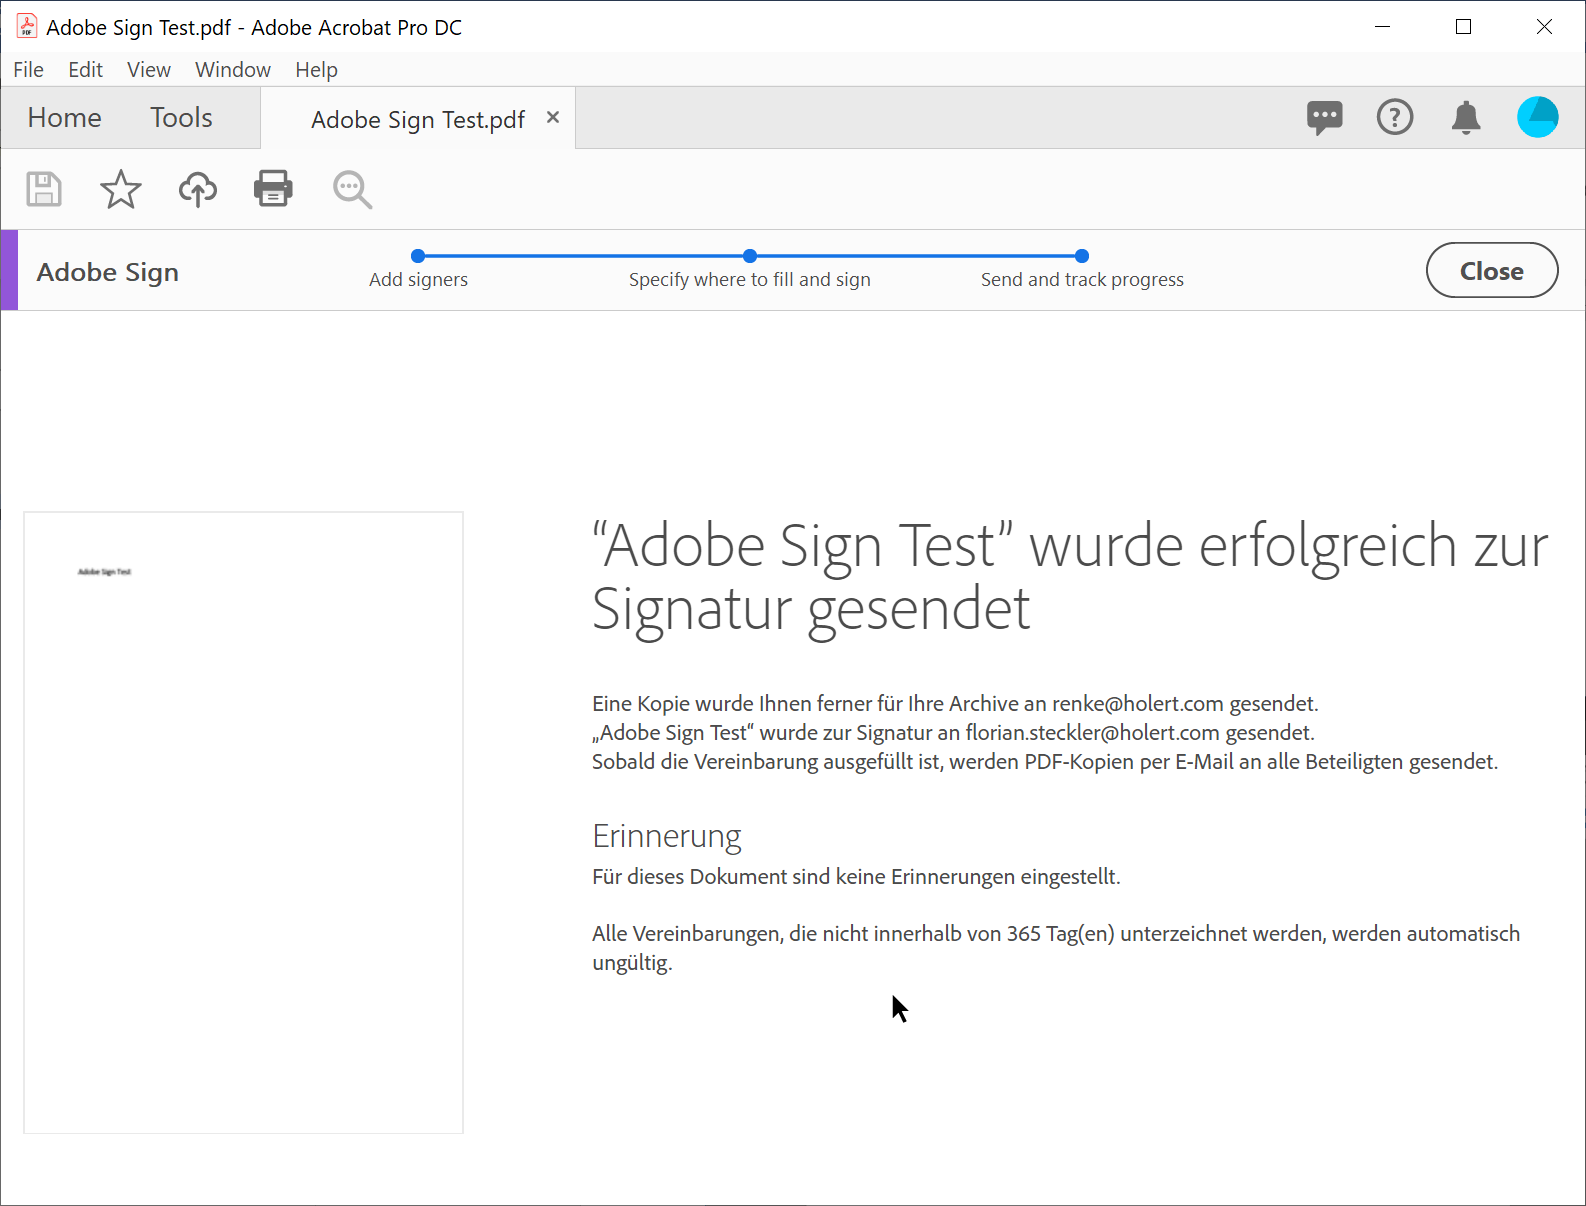Switch to the Home tab

(65, 118)
